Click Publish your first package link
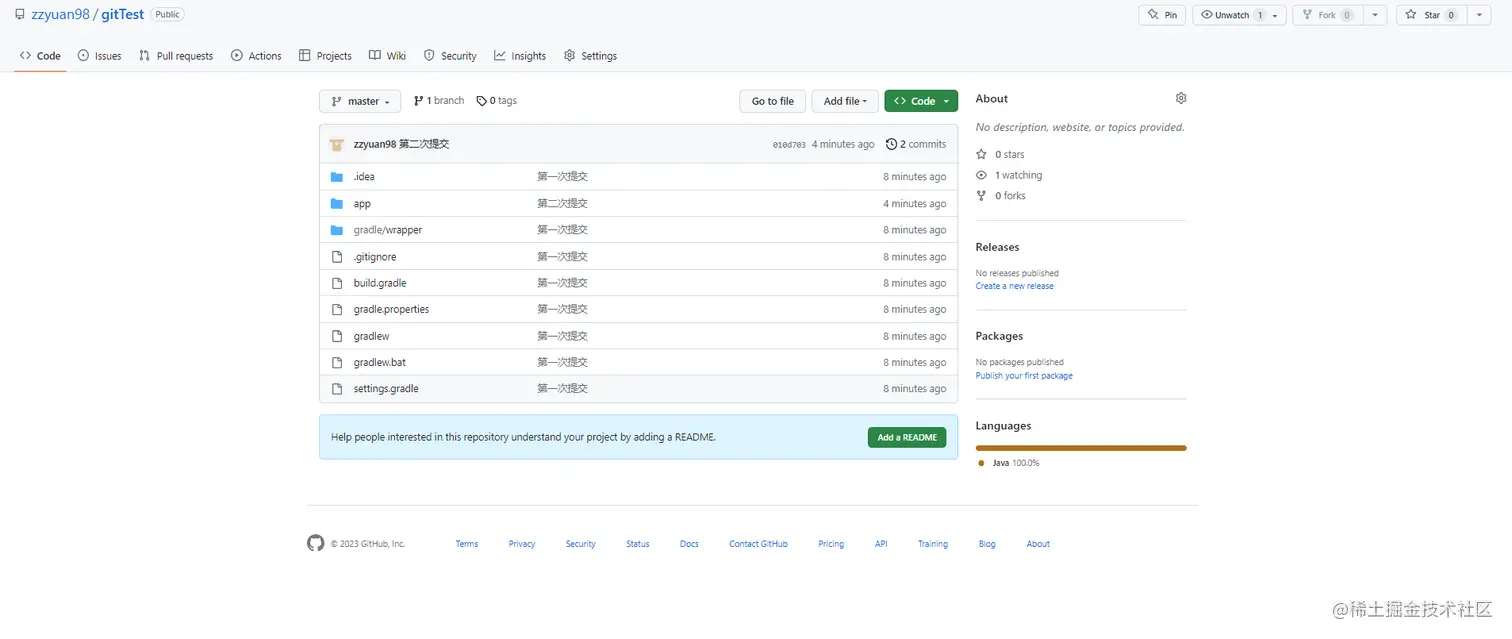Screen dimensions: 1512x639 click(1024, 376)
